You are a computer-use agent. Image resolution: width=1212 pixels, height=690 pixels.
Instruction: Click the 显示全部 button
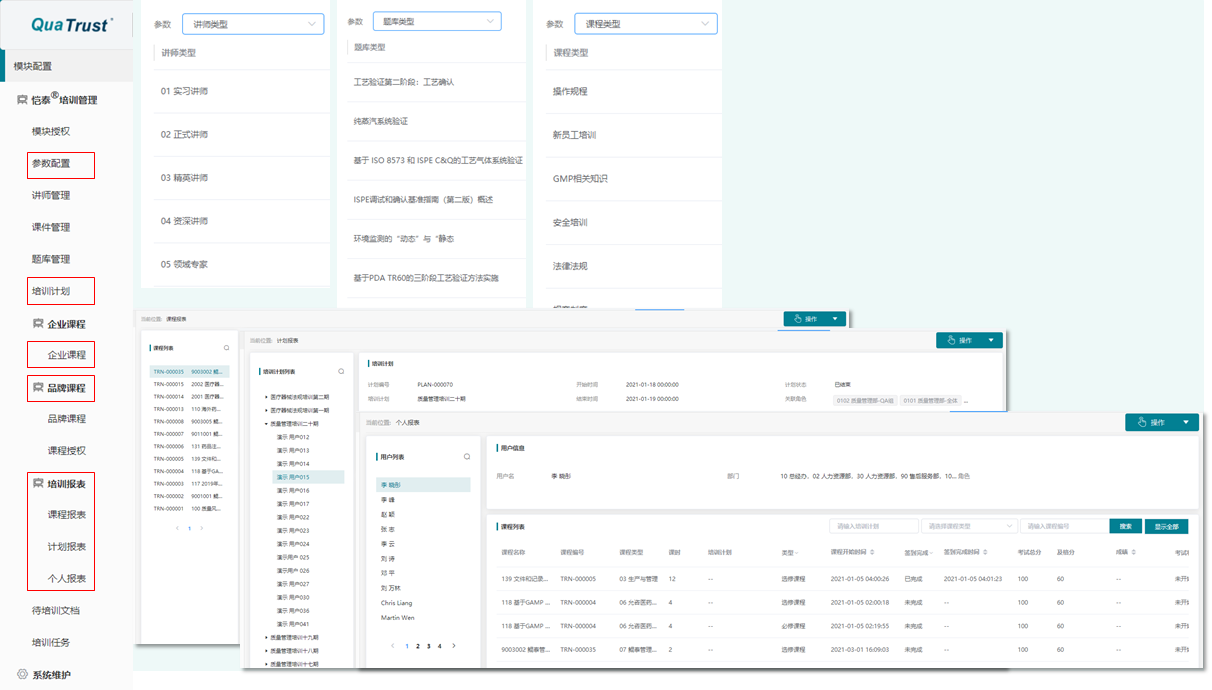pyautogui.click(x=1166, y=526)
